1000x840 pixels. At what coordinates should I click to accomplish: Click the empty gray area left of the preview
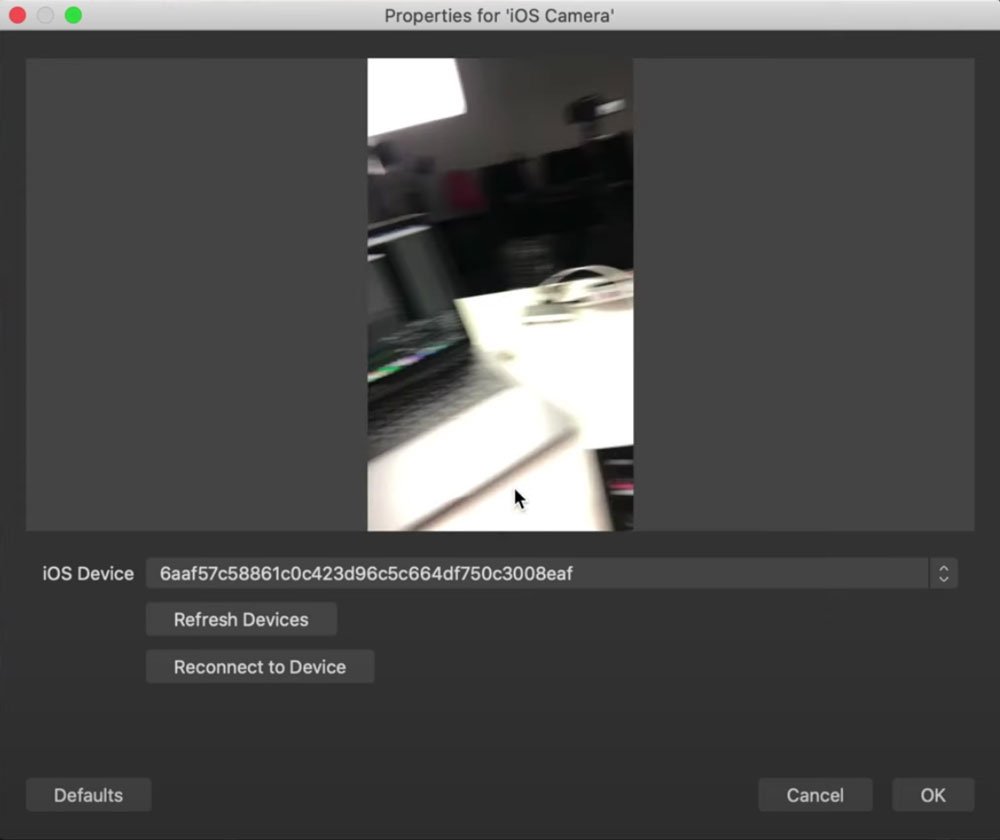196,294
